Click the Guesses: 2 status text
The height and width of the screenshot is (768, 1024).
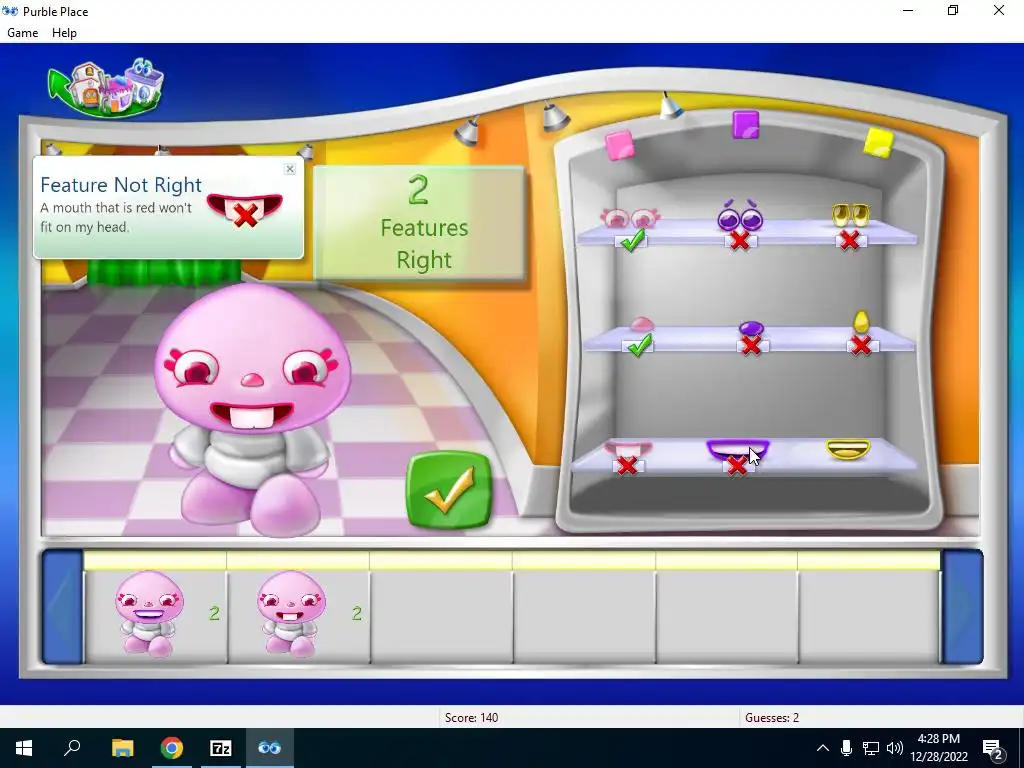(x=772, y=718)
